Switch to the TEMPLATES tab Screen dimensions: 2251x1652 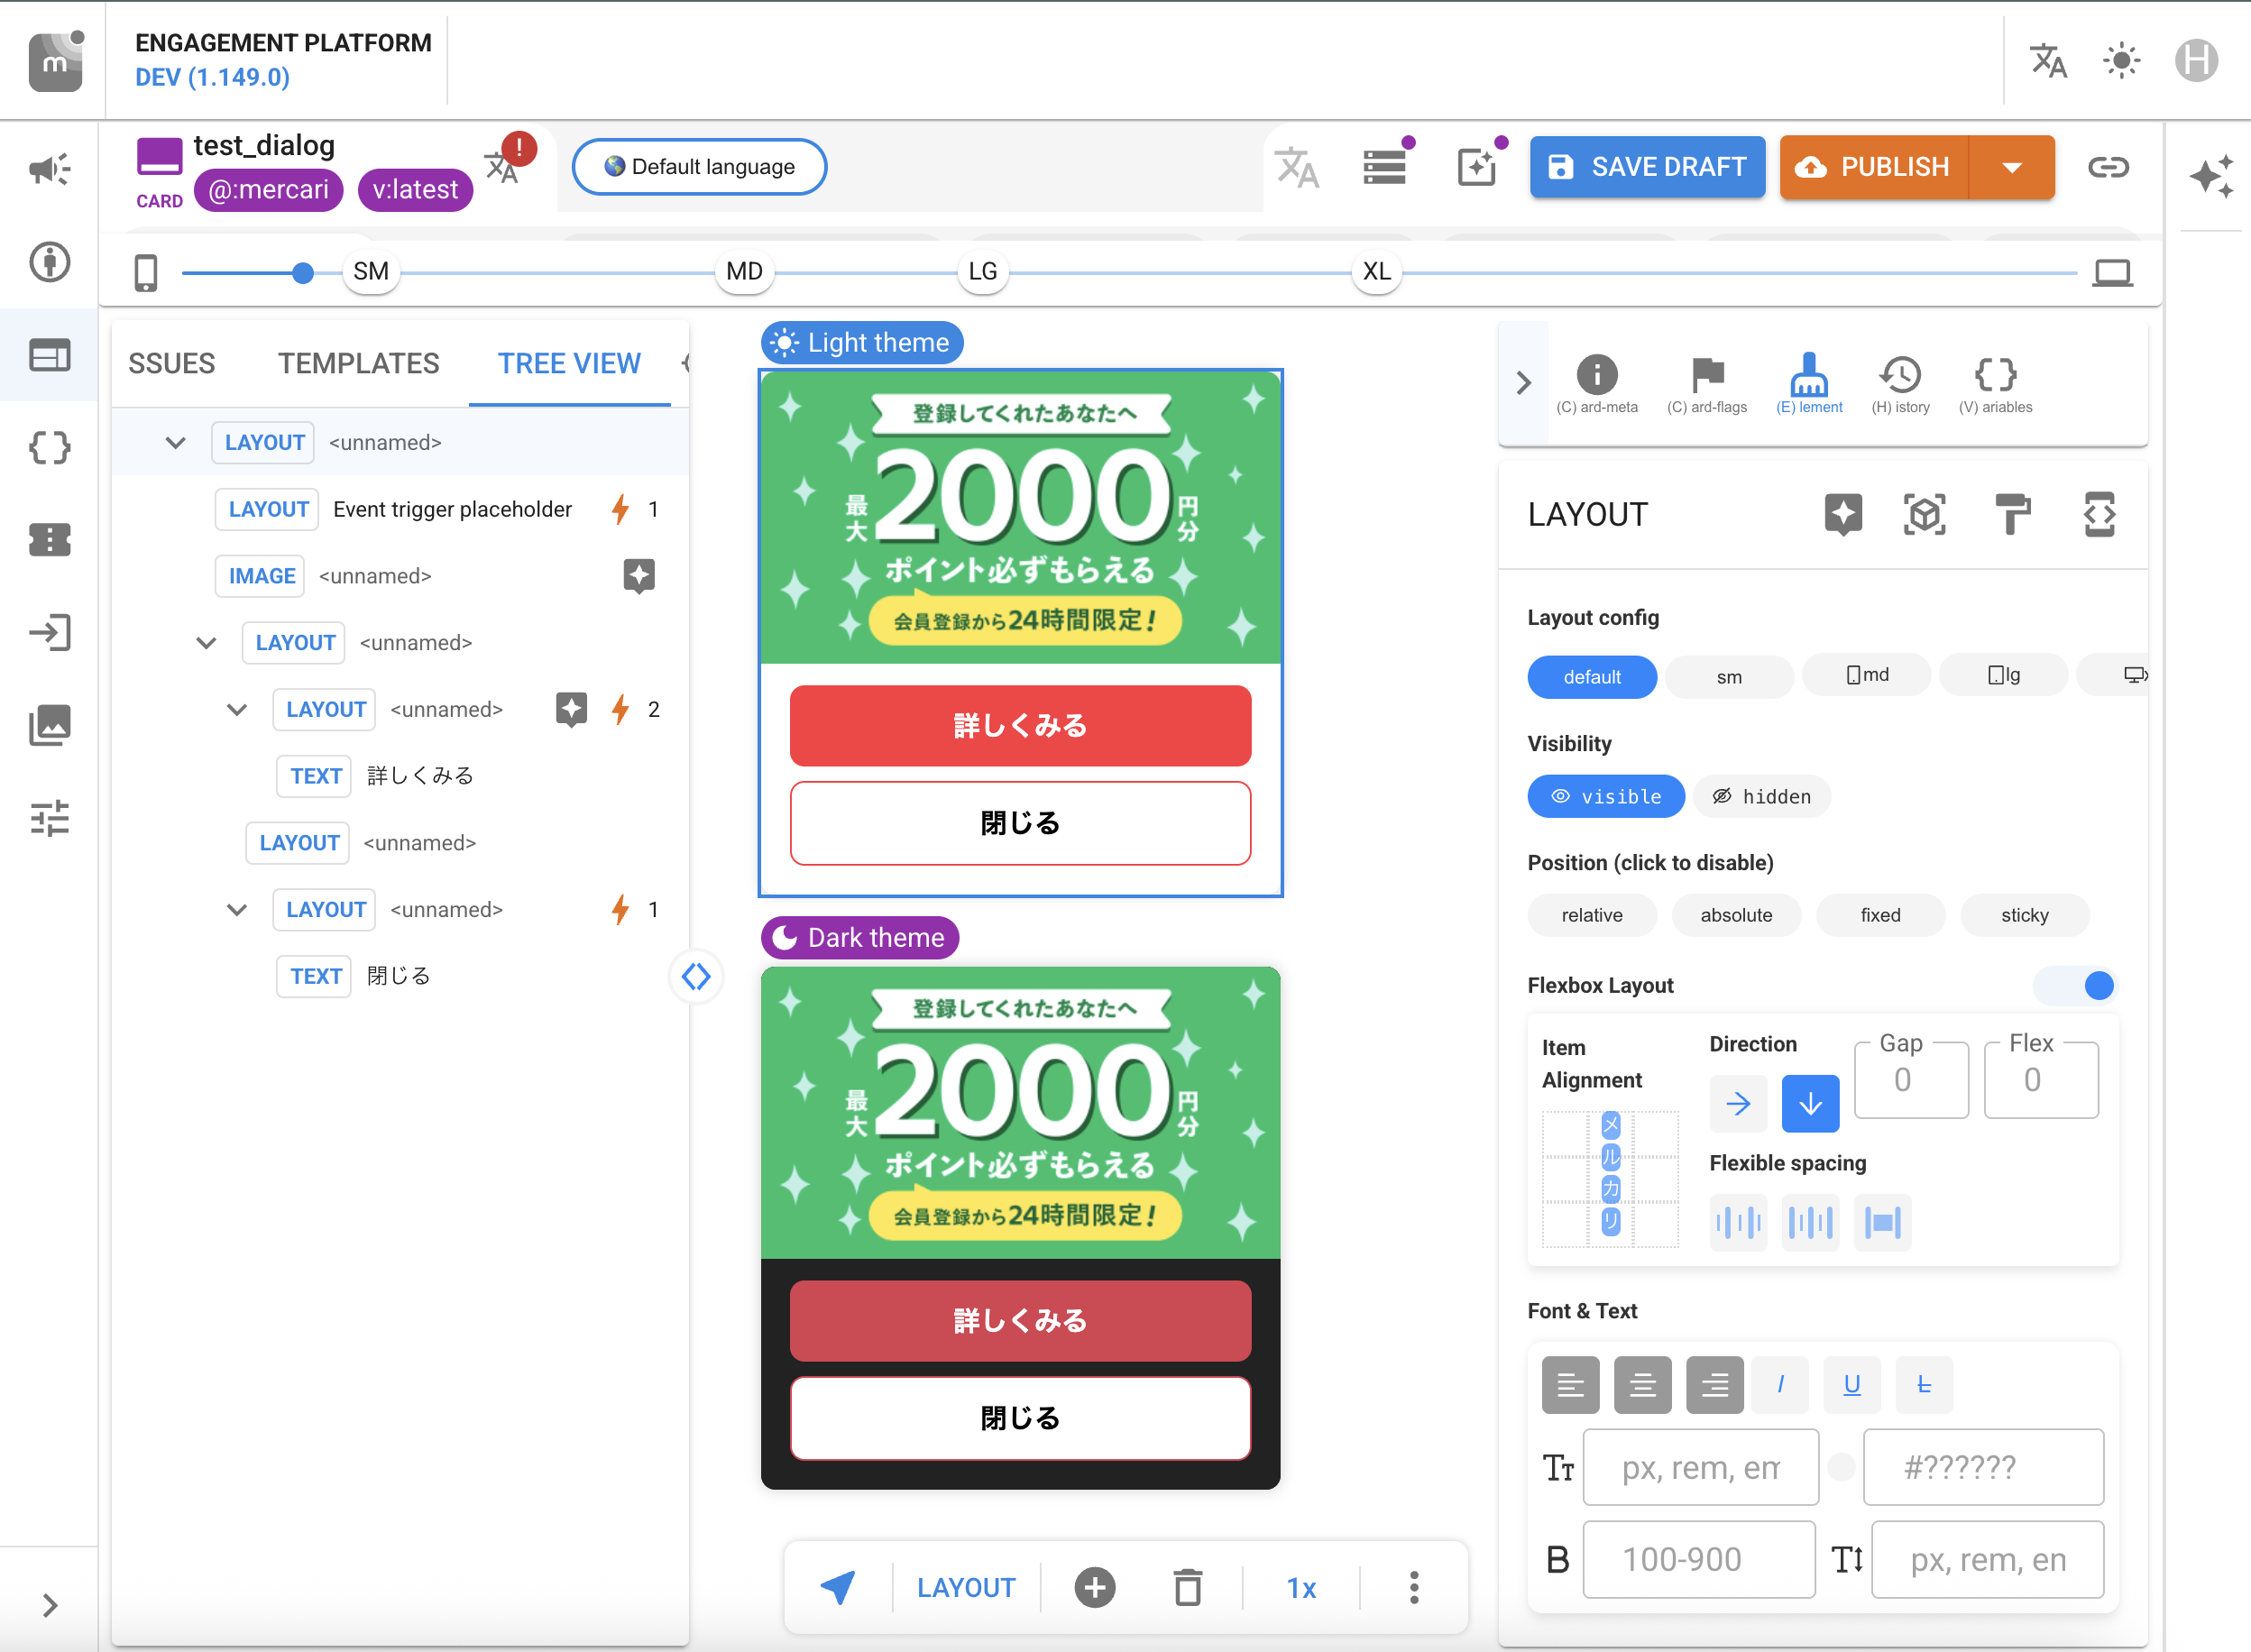358,363
